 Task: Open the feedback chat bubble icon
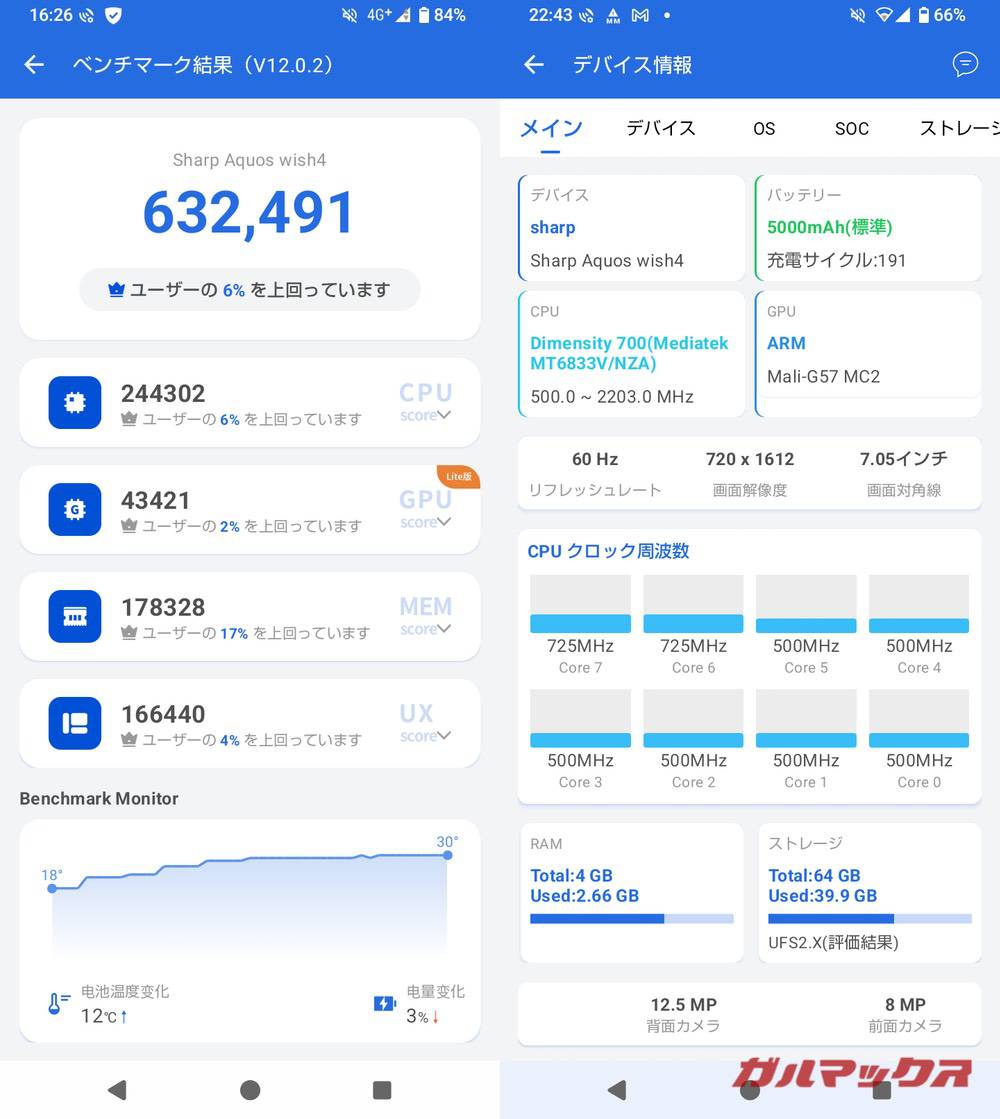[965, 64]
